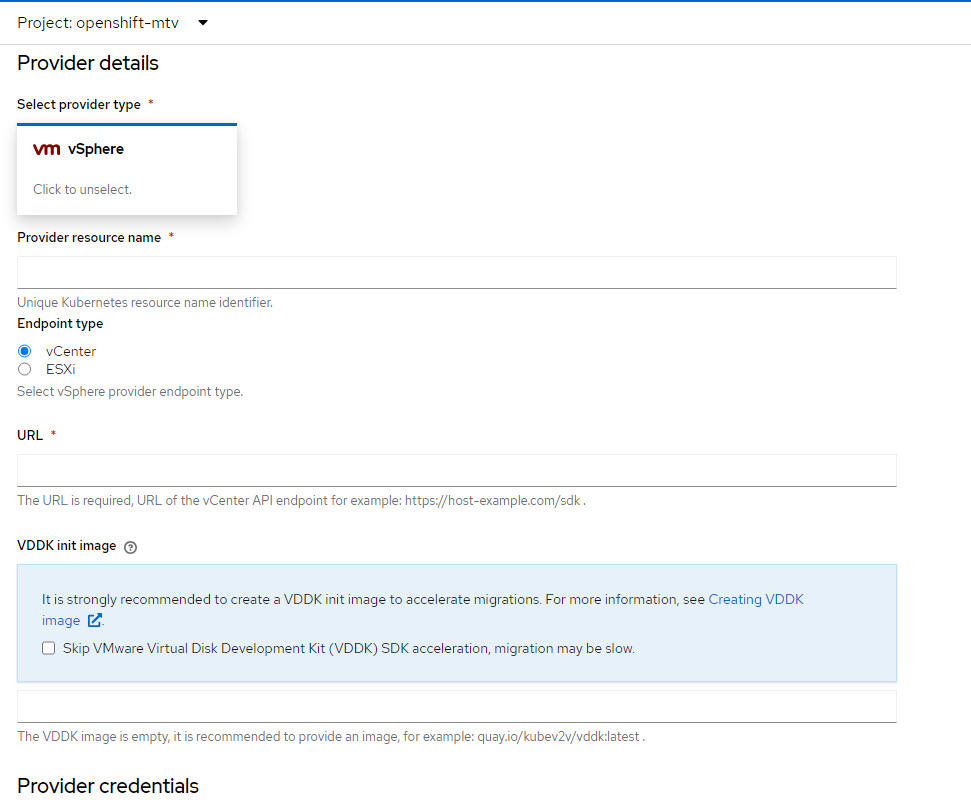
Task: Open VDDK init image help icon
Action: click(x=130, y=547)
